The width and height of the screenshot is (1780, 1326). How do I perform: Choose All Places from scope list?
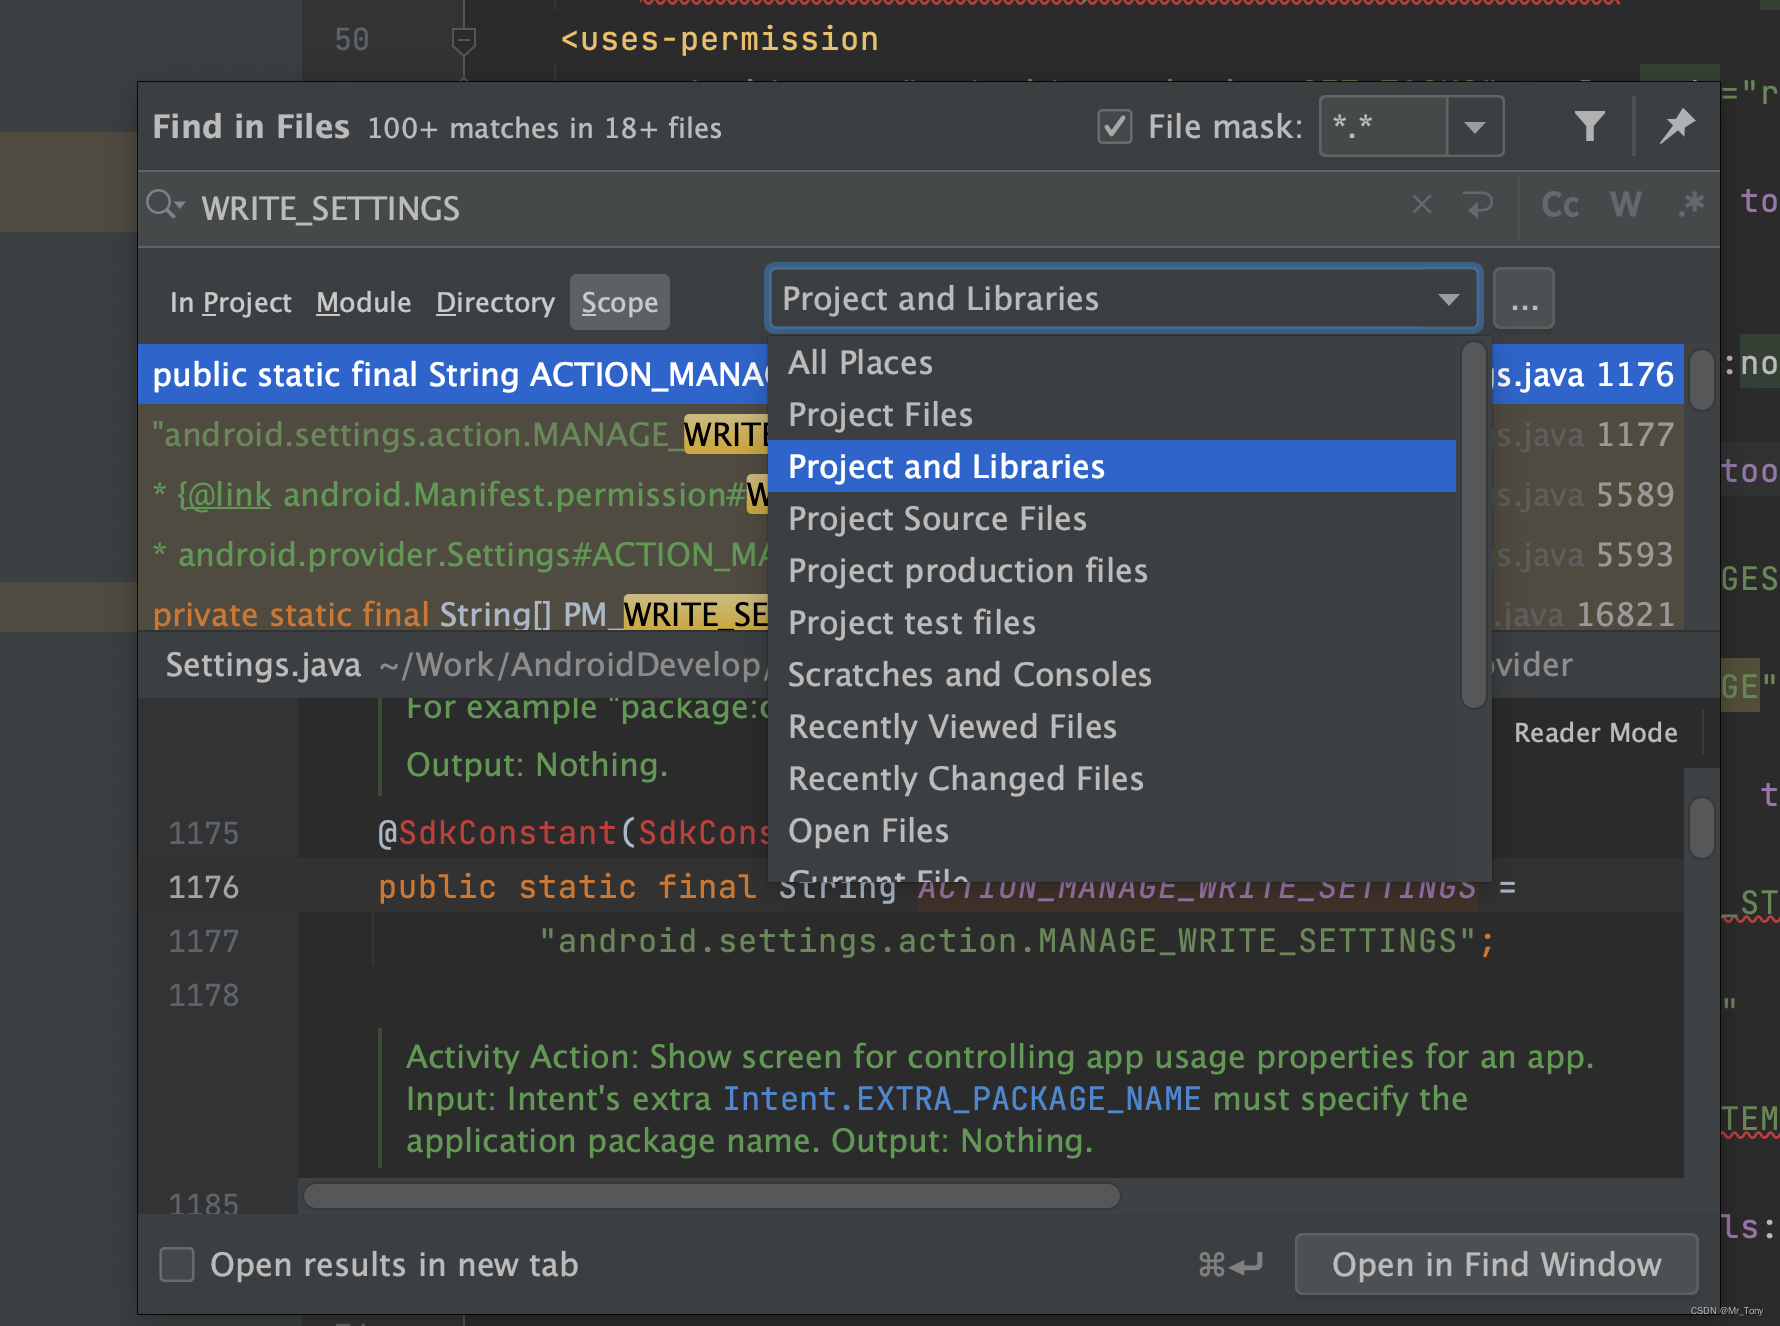(1112, 362)
